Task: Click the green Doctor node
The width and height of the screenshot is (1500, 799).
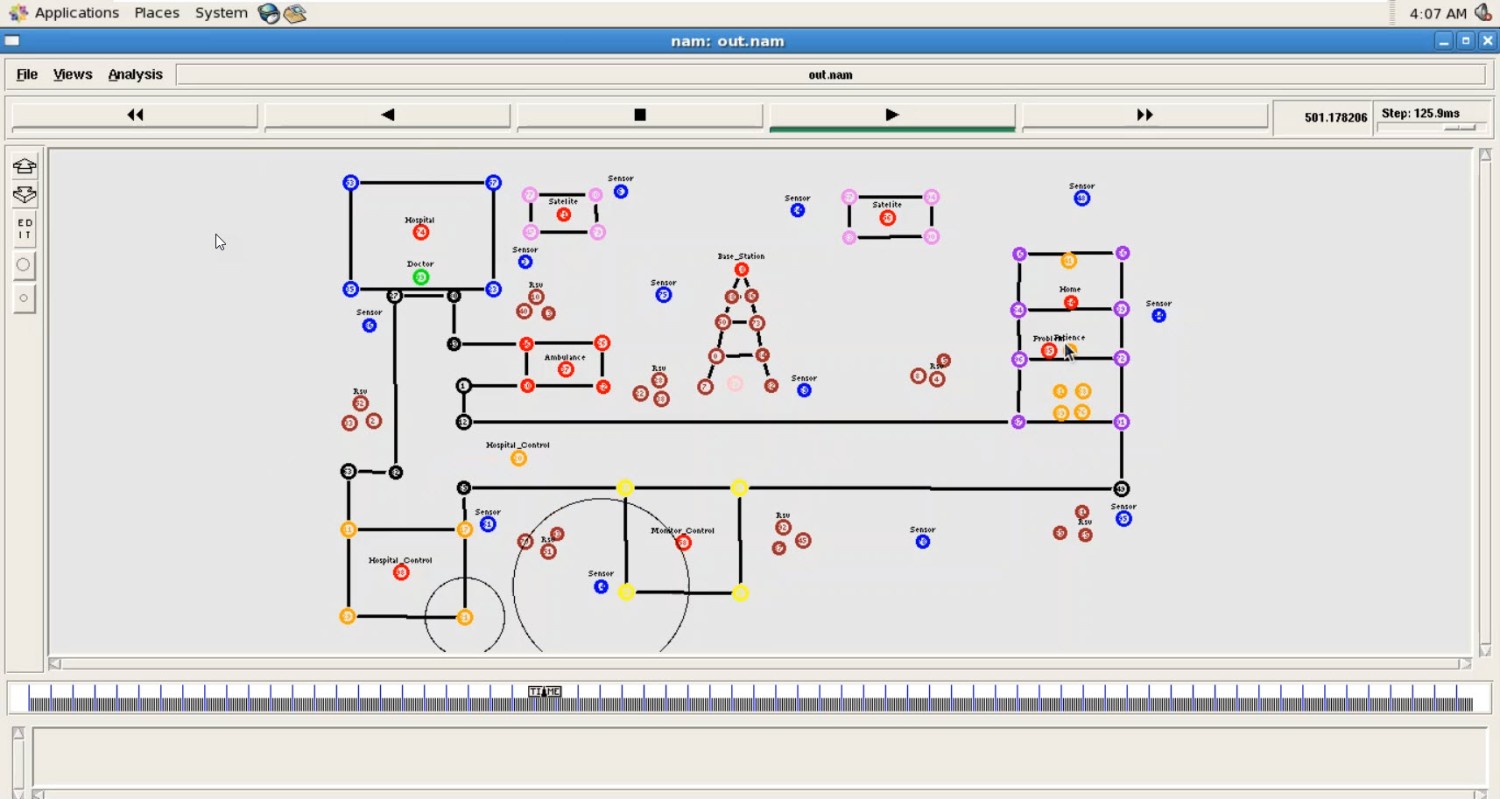Action: (421, 277)
